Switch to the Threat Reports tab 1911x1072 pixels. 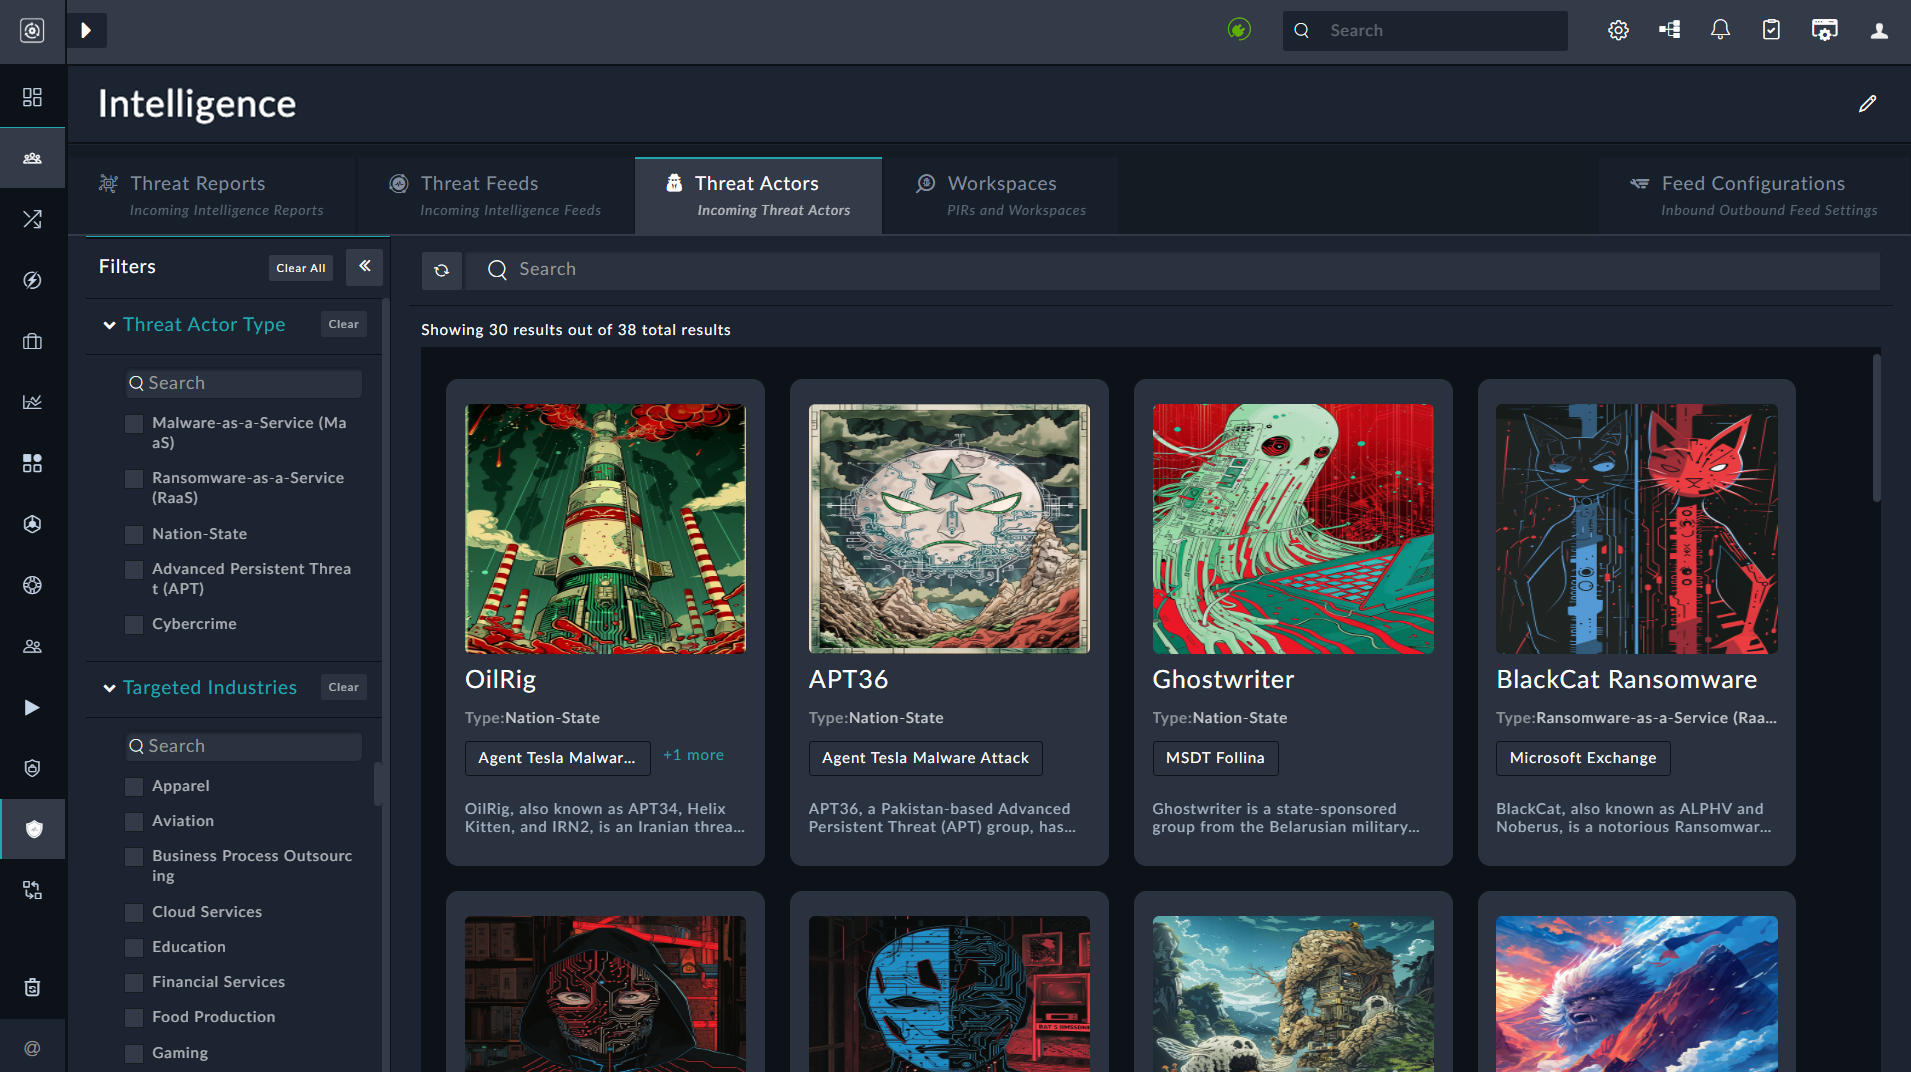point(212,196)
